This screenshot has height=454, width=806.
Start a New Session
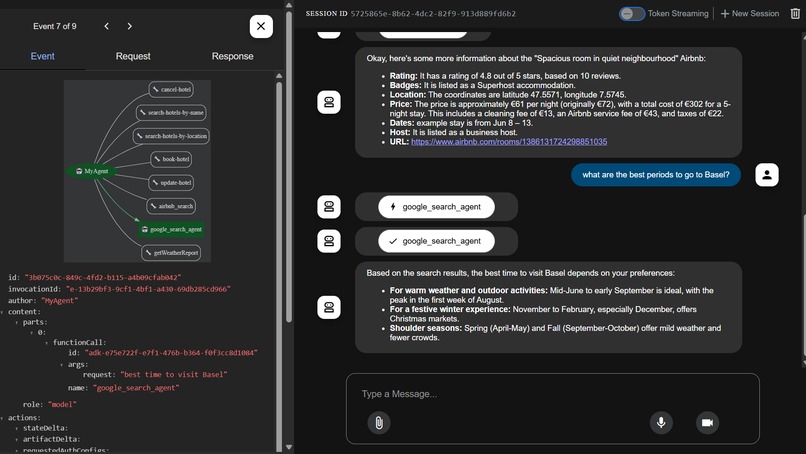pos(750,14)
